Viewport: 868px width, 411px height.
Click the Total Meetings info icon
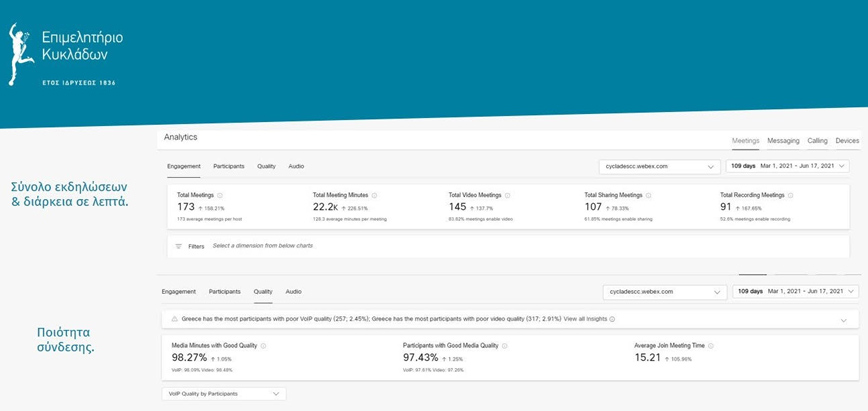point(220,195)
